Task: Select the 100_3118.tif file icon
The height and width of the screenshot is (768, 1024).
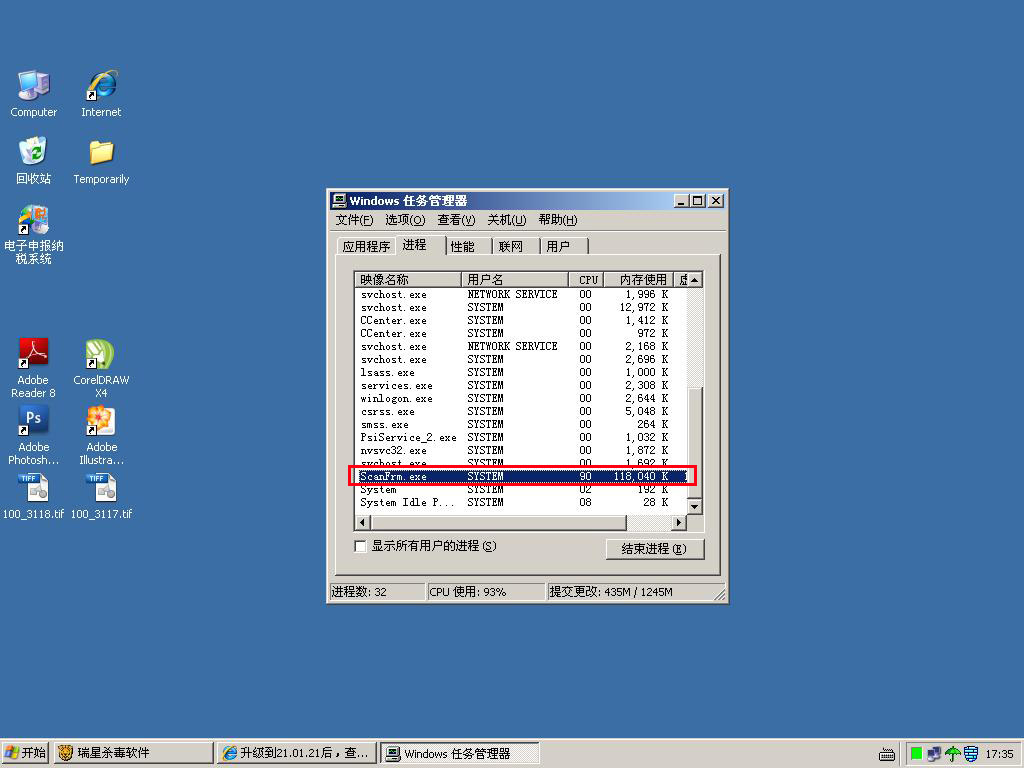Action: click(x=34, y=489)
